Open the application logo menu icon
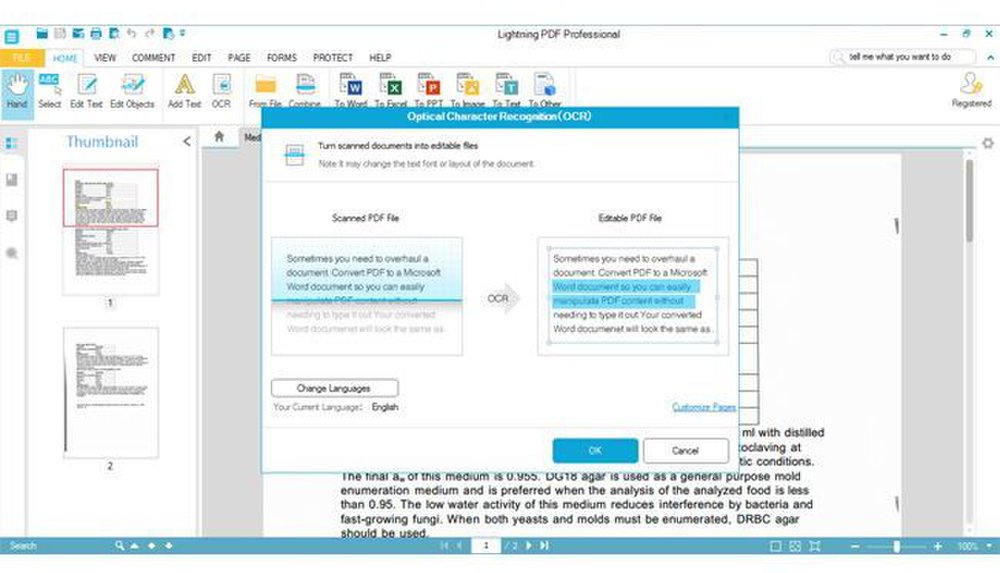1000x573 pixels. click(x=11, y=37)
